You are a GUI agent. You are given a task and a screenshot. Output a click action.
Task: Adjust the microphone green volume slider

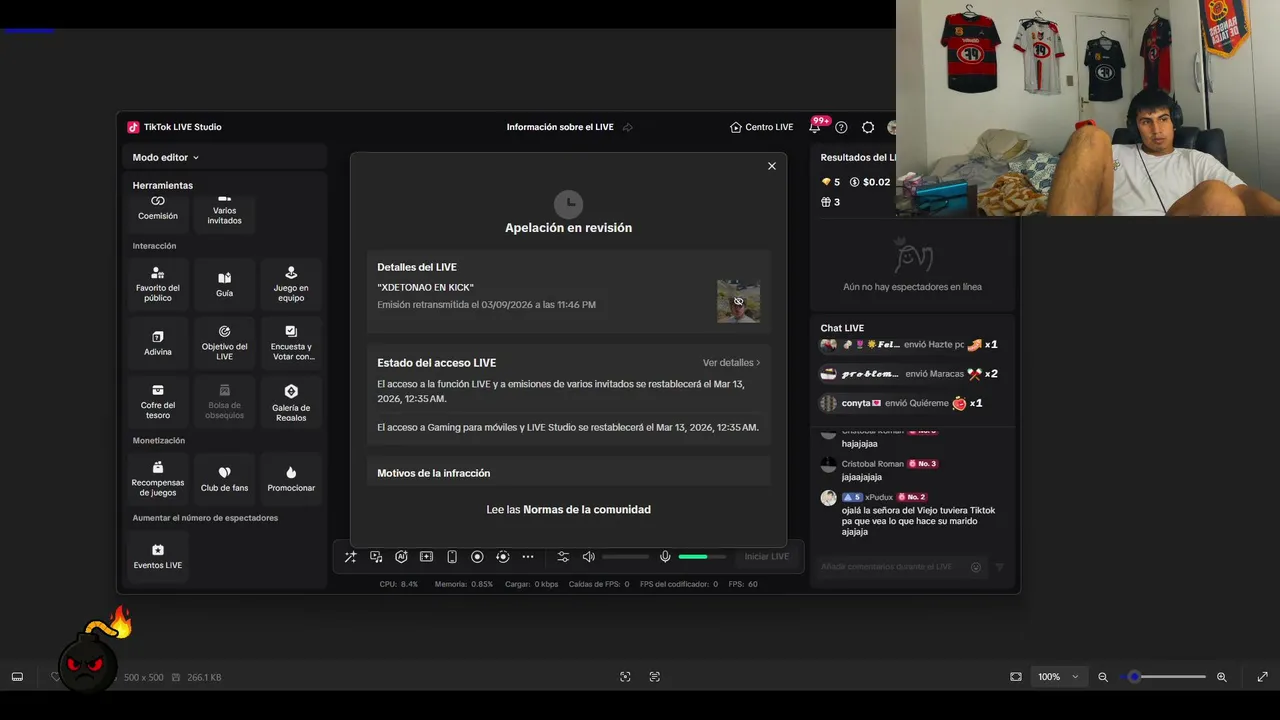tap(702, 557)
